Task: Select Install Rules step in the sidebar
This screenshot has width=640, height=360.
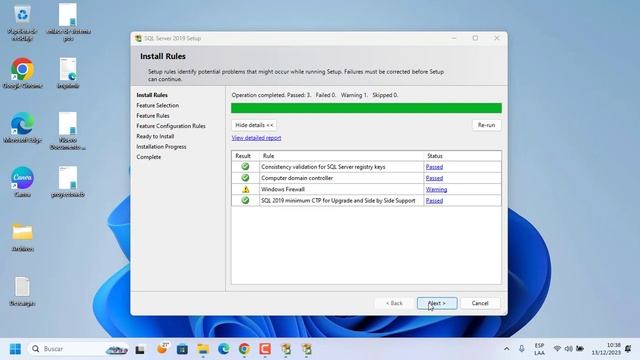Action: tap(152, 95)
